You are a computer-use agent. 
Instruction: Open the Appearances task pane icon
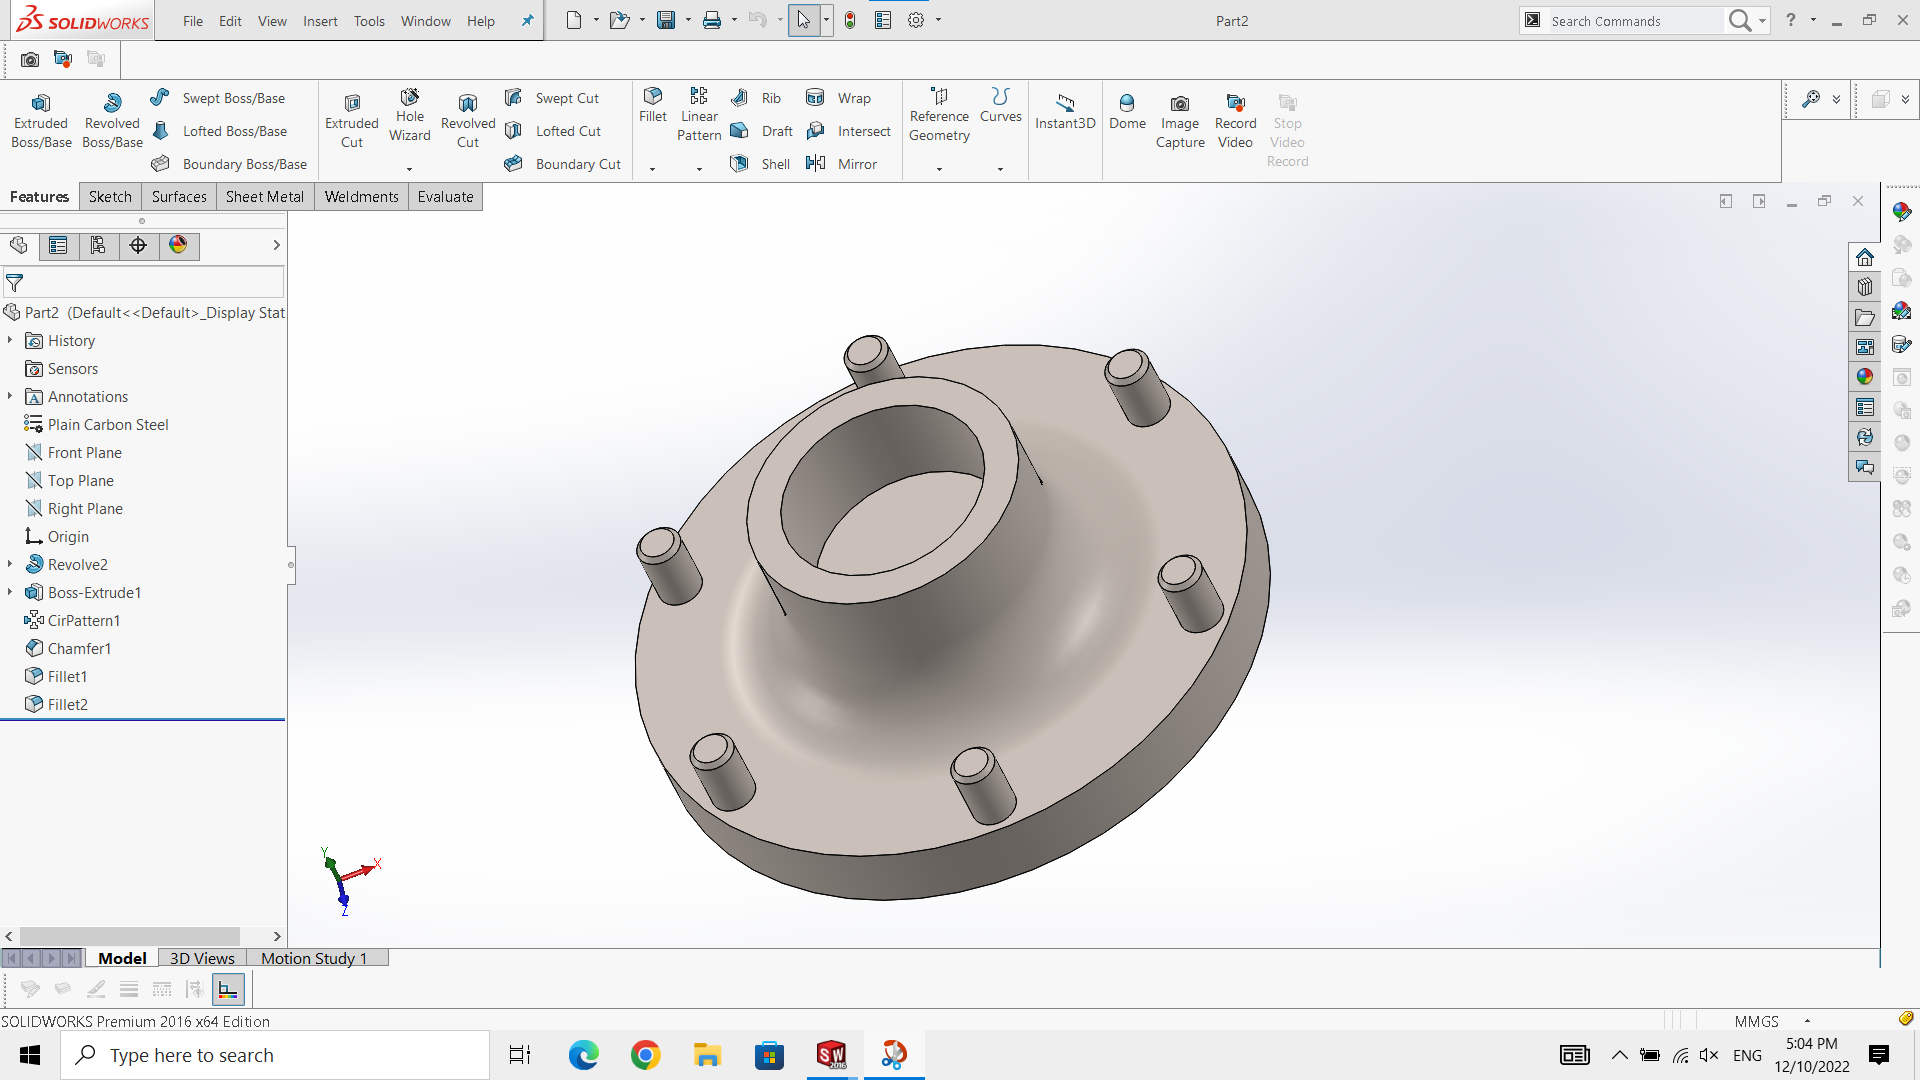click(1865, 377)
